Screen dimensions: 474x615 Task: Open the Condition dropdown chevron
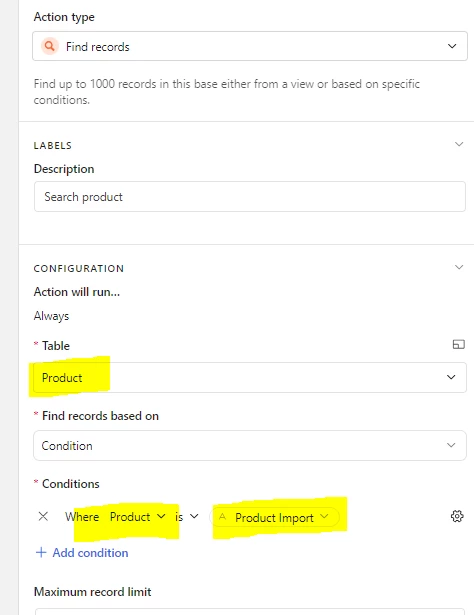click(451, 445)
